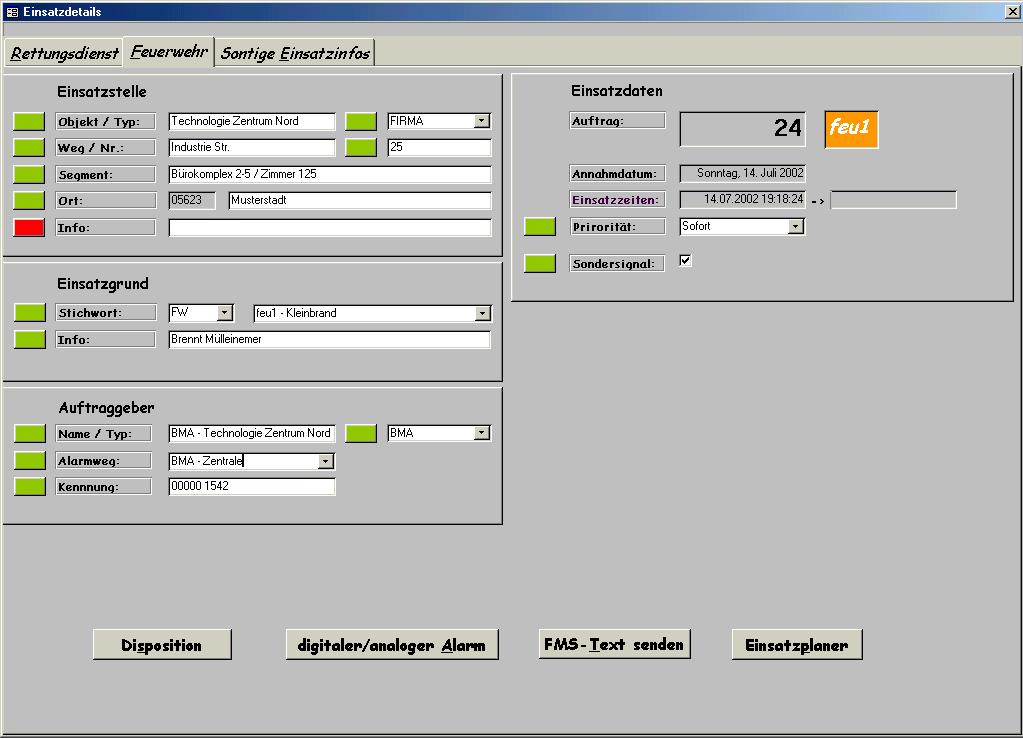Switch to the Rettungsdienst tab

[x=64, y=53]
